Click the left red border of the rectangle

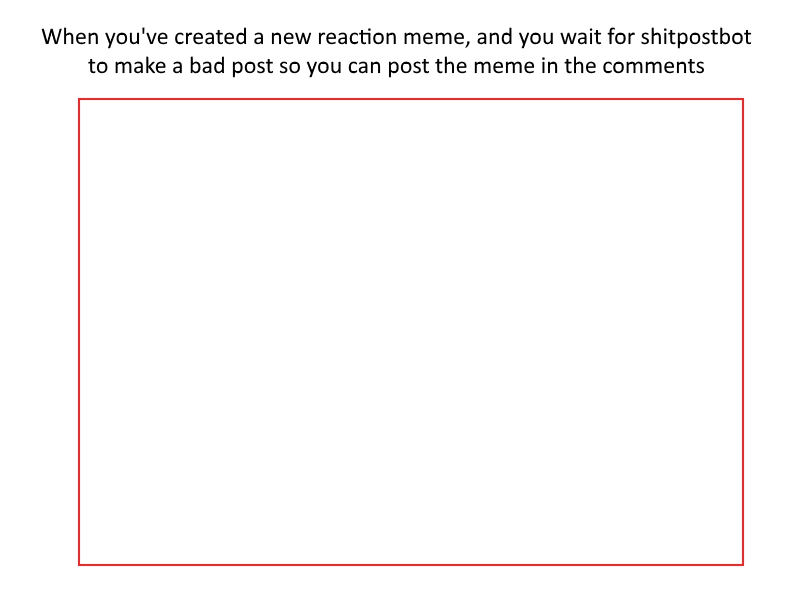pyautogui.click(x=79, y=332)
